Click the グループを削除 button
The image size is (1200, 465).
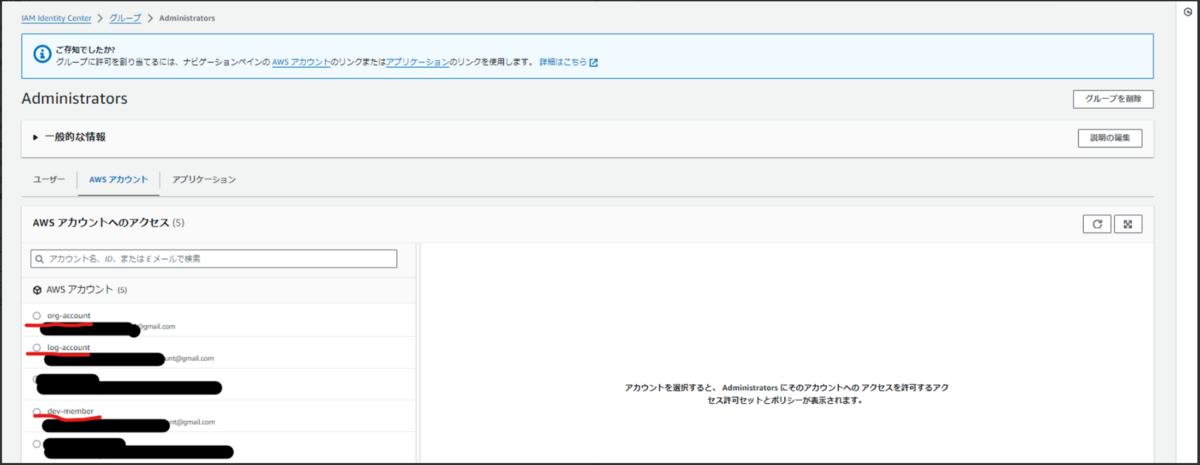1113,99
